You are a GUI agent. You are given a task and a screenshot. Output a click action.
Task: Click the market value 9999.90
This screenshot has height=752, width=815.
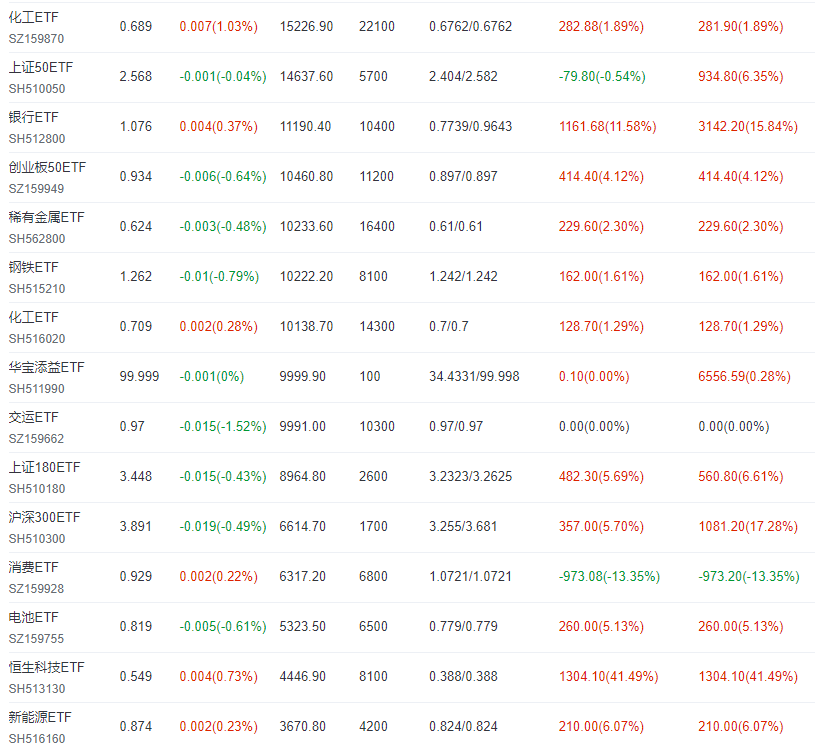pyautogui.click(x=303, y=376)
